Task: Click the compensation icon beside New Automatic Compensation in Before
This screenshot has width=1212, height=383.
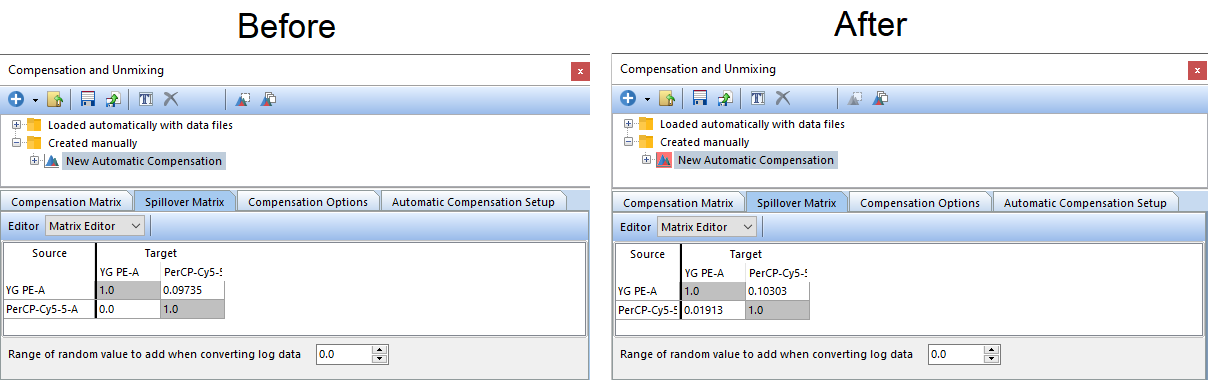Action: (52, 161)
